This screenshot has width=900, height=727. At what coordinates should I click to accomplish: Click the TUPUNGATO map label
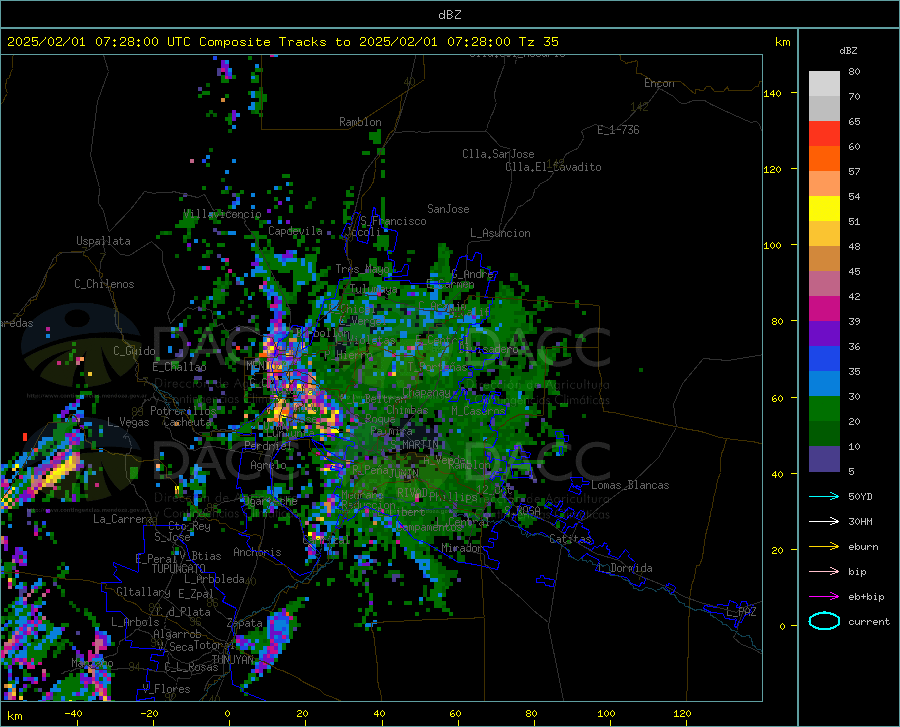point(179,569)
